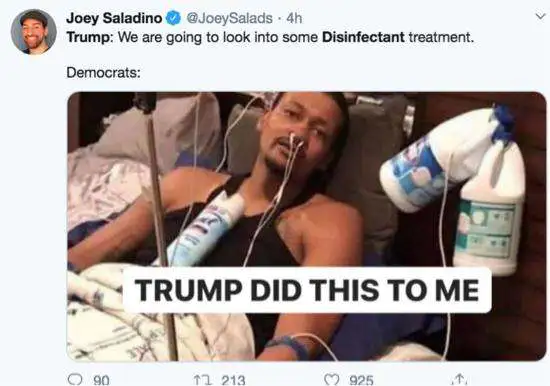Click the bold word Trump

click(88, 37)
